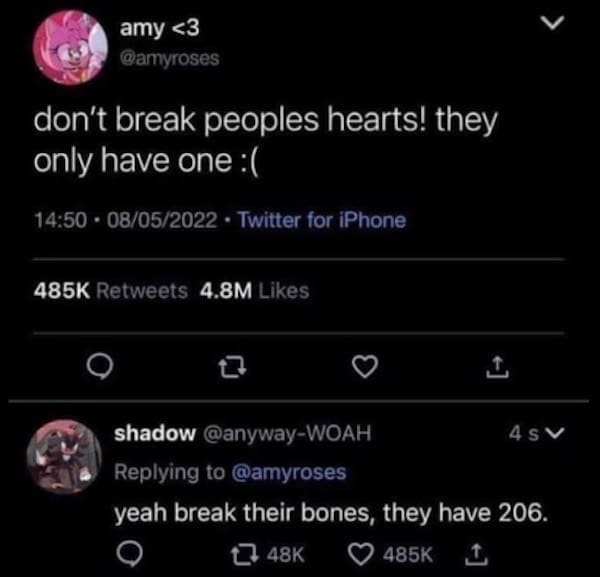
Task: Open the @amyroses mention in the reply
Action: point(289,472)
